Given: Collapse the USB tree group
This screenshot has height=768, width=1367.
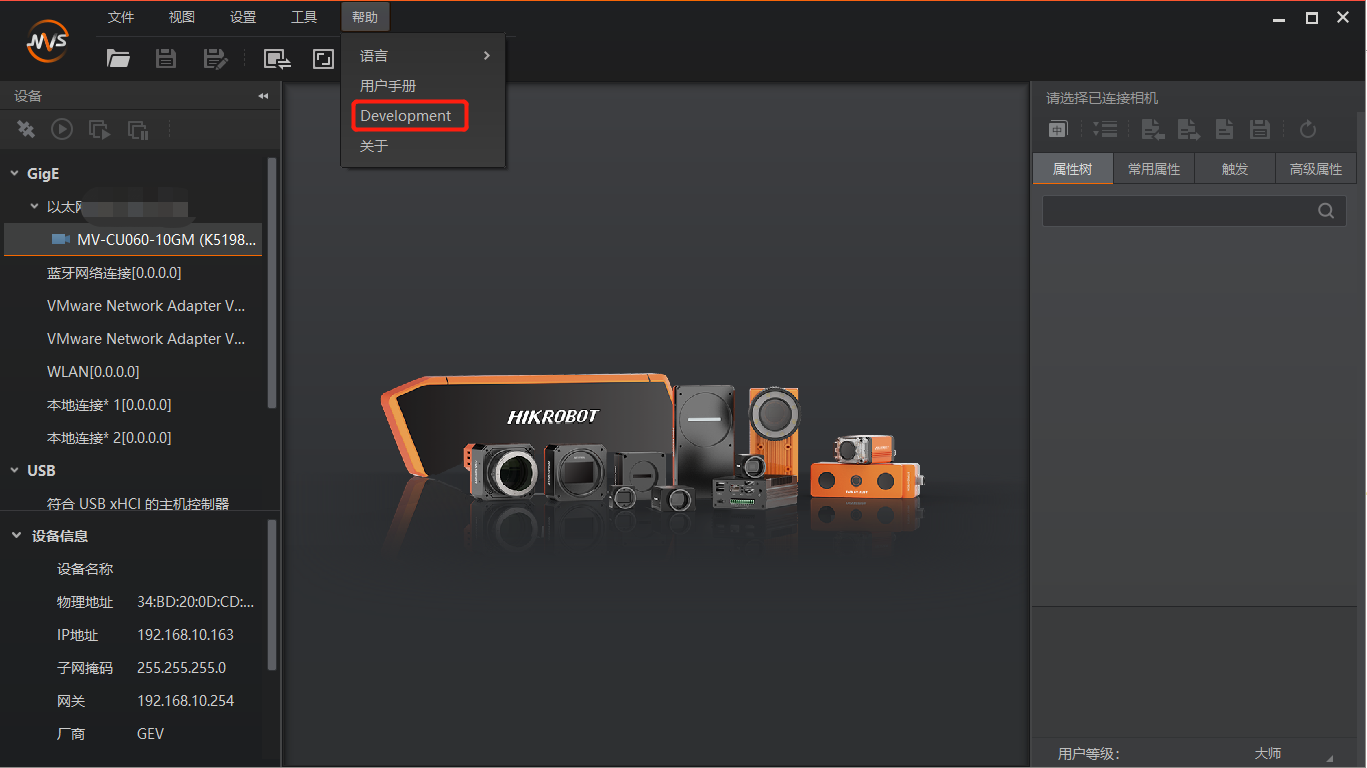Looking at the screenshot, I should coord(15,470).
